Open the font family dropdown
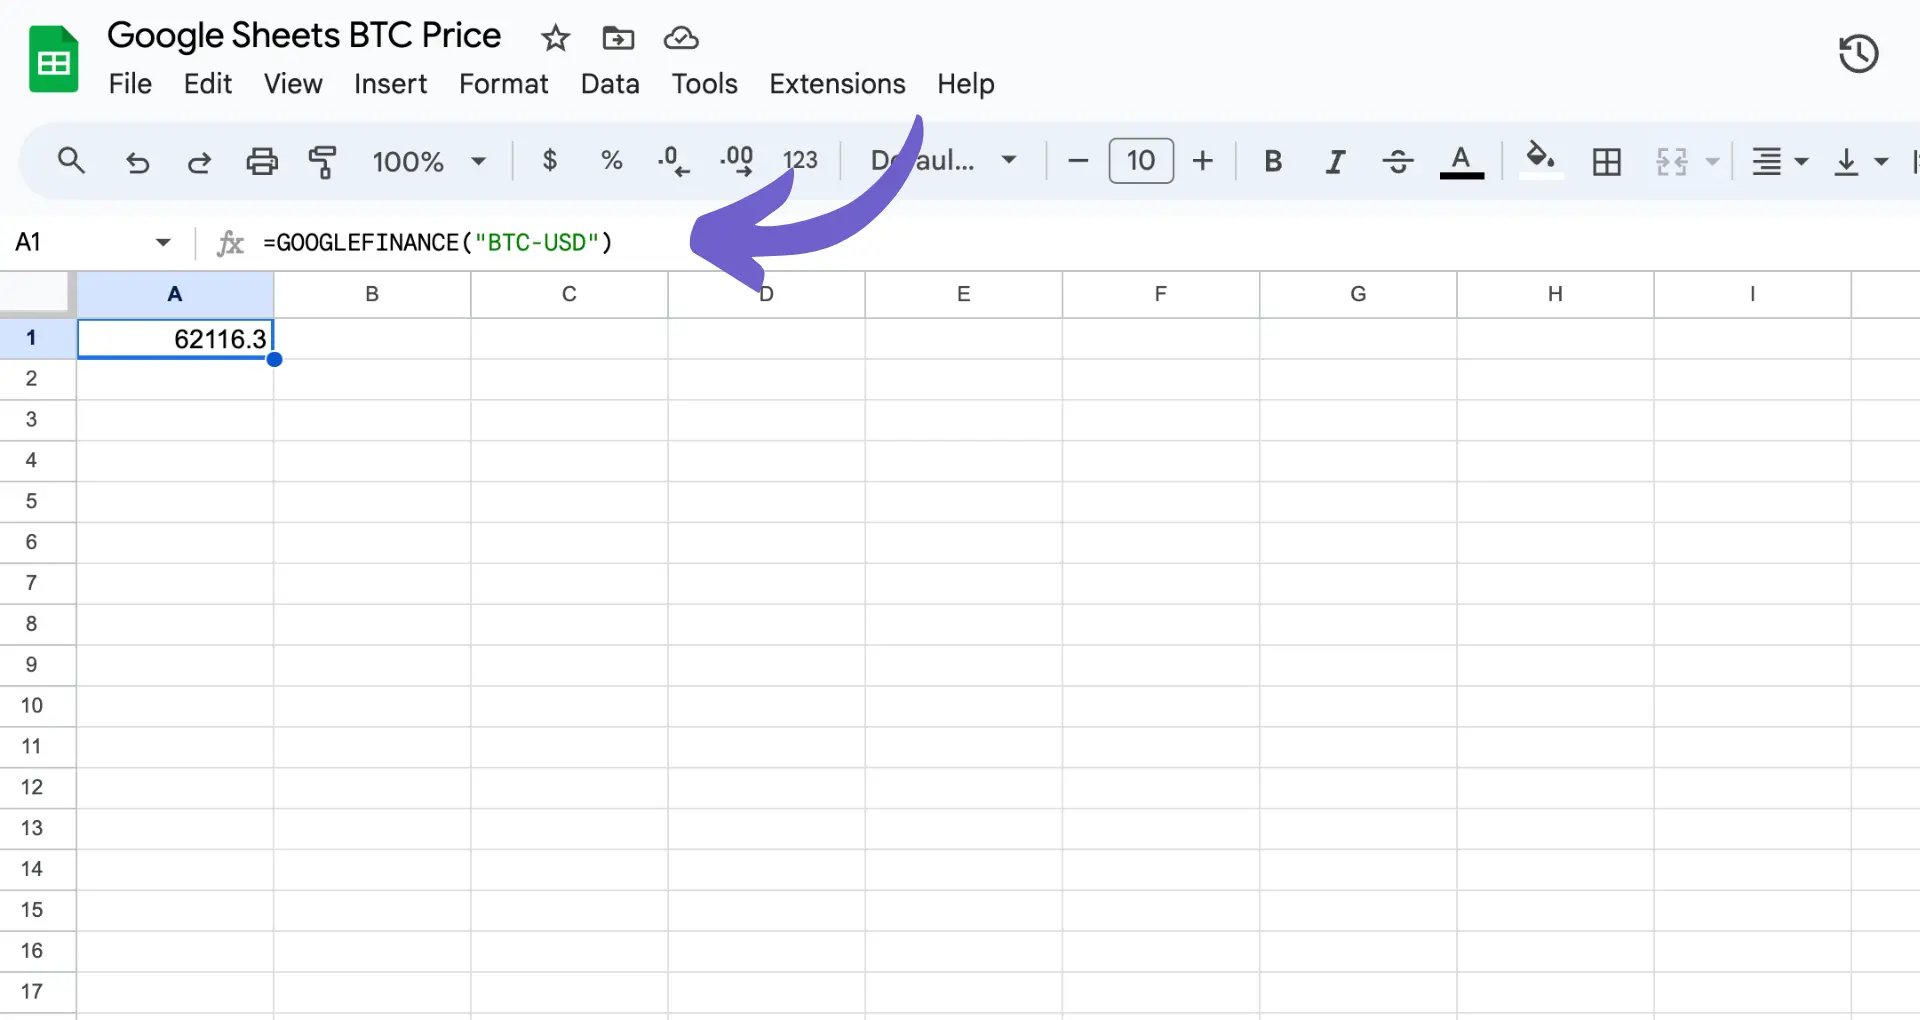The width and height of the screenshot is (1920, 1020). 943,160
